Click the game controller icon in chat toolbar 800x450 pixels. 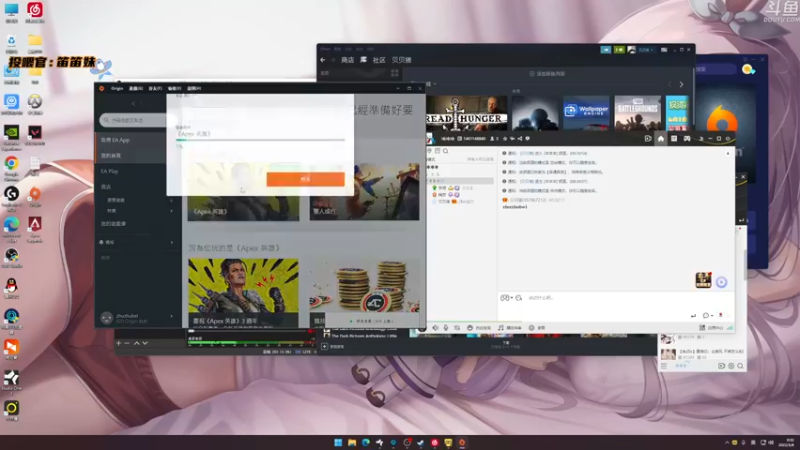pyautogui.click(x=687, y=139)
